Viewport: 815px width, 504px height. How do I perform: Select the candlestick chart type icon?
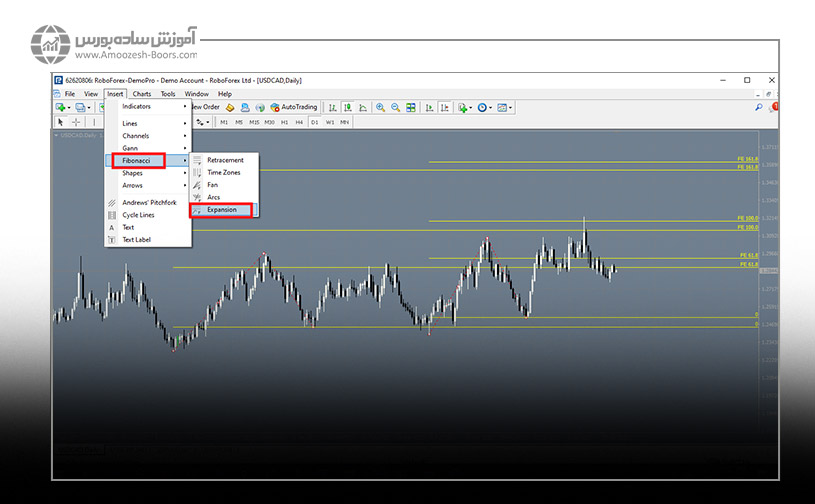tap(347, 107)
